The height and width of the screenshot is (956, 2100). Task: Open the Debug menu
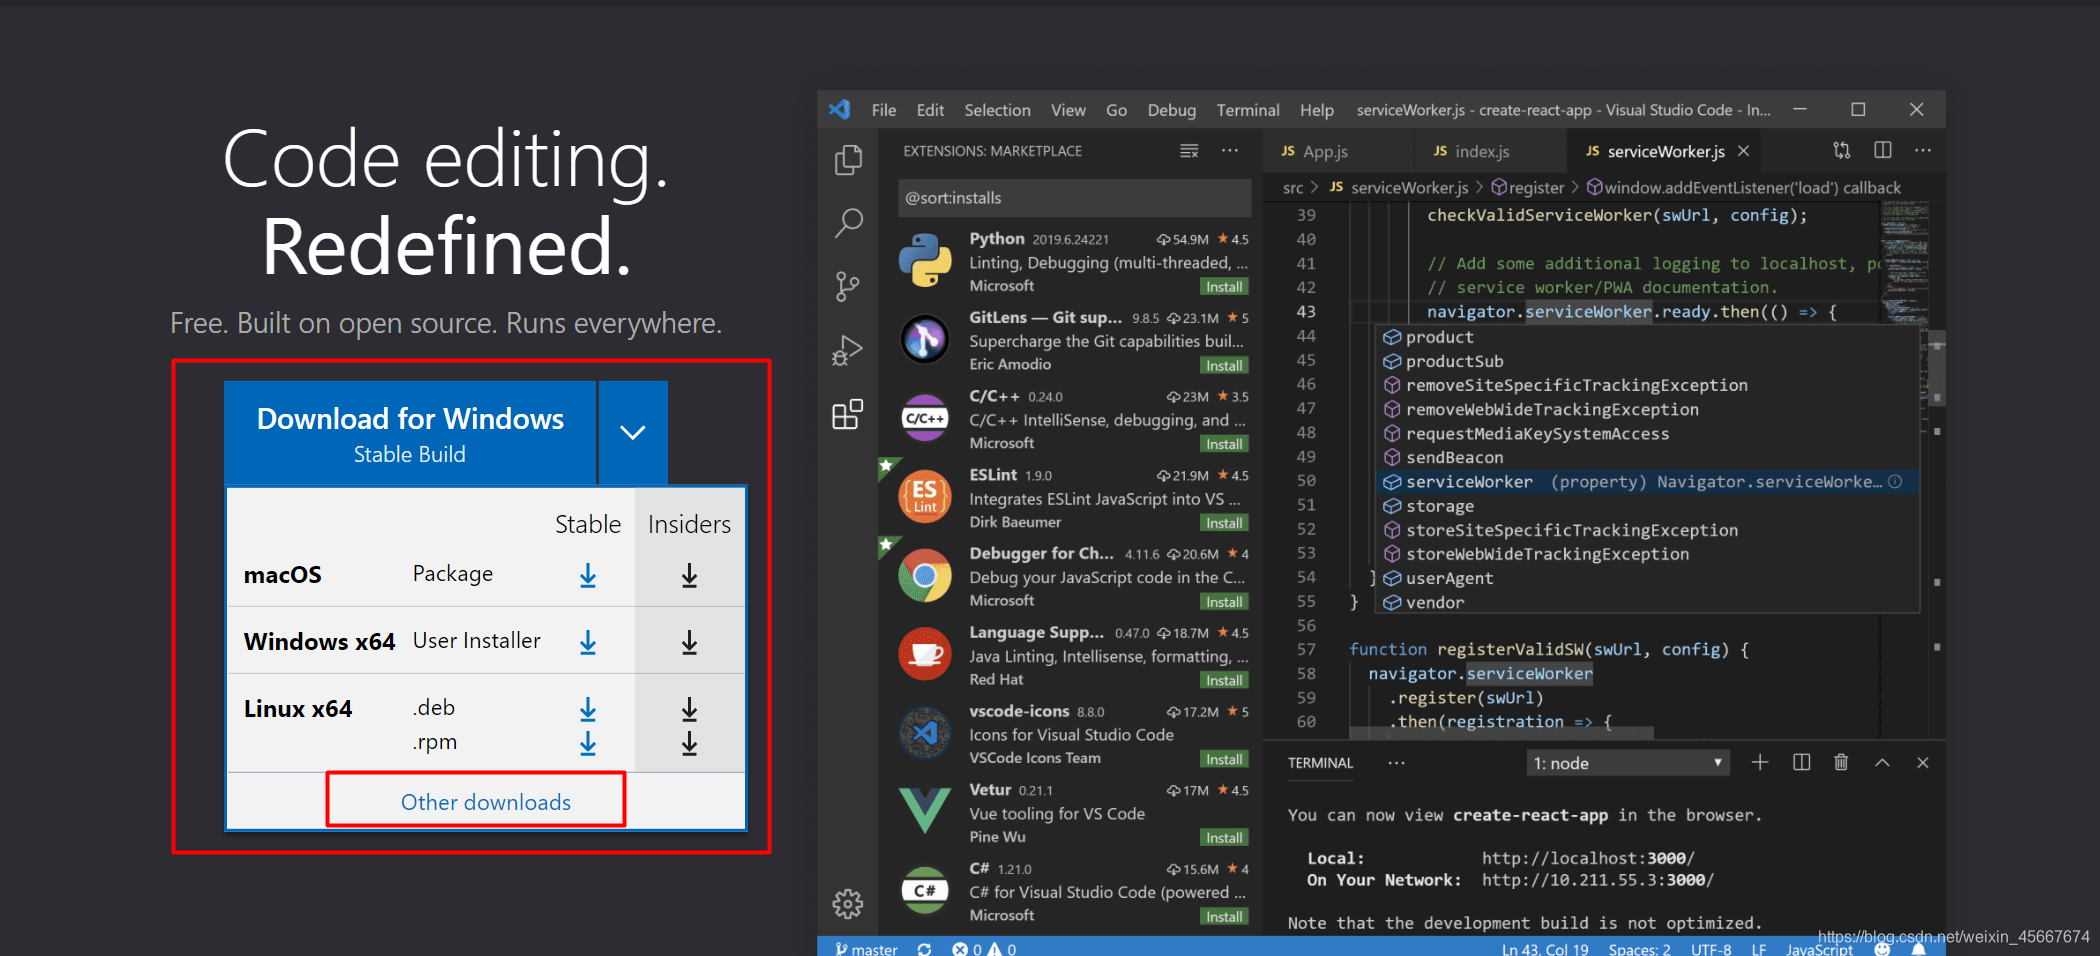point(1172,110)
